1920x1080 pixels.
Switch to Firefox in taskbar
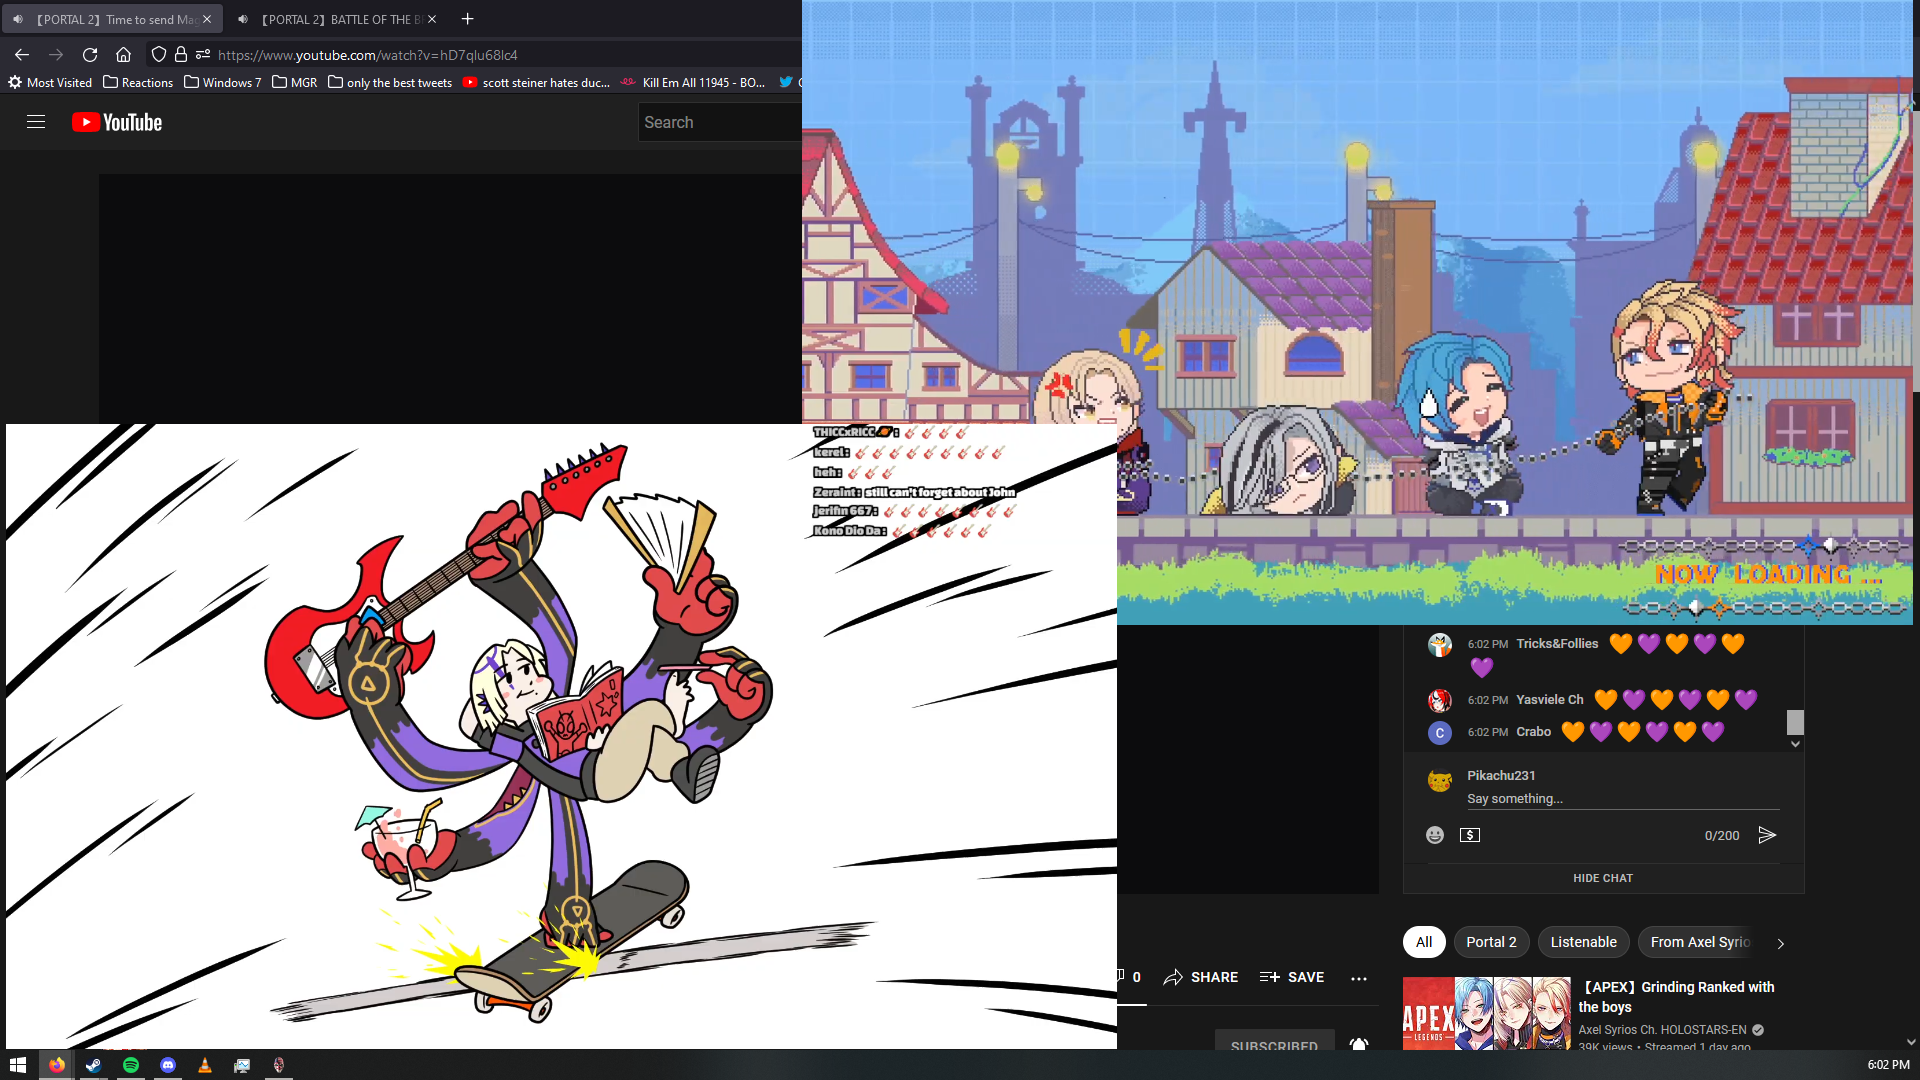click(56, 1065)
